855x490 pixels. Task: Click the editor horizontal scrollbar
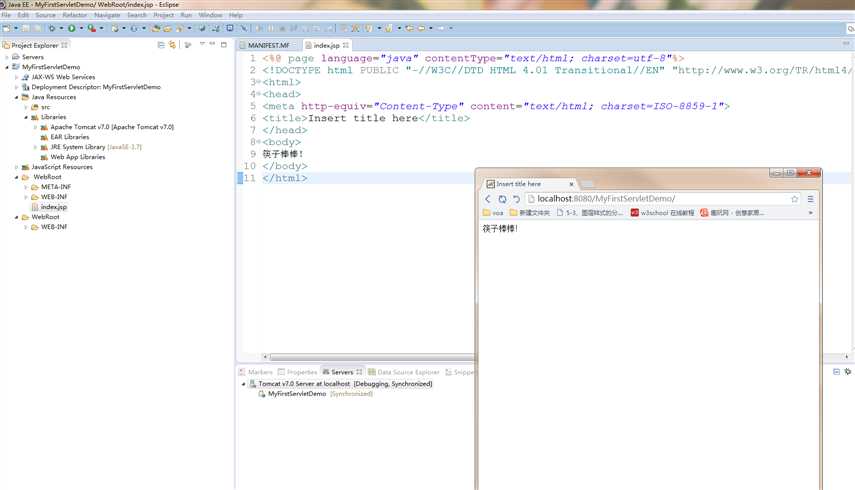tap(372, 357)
